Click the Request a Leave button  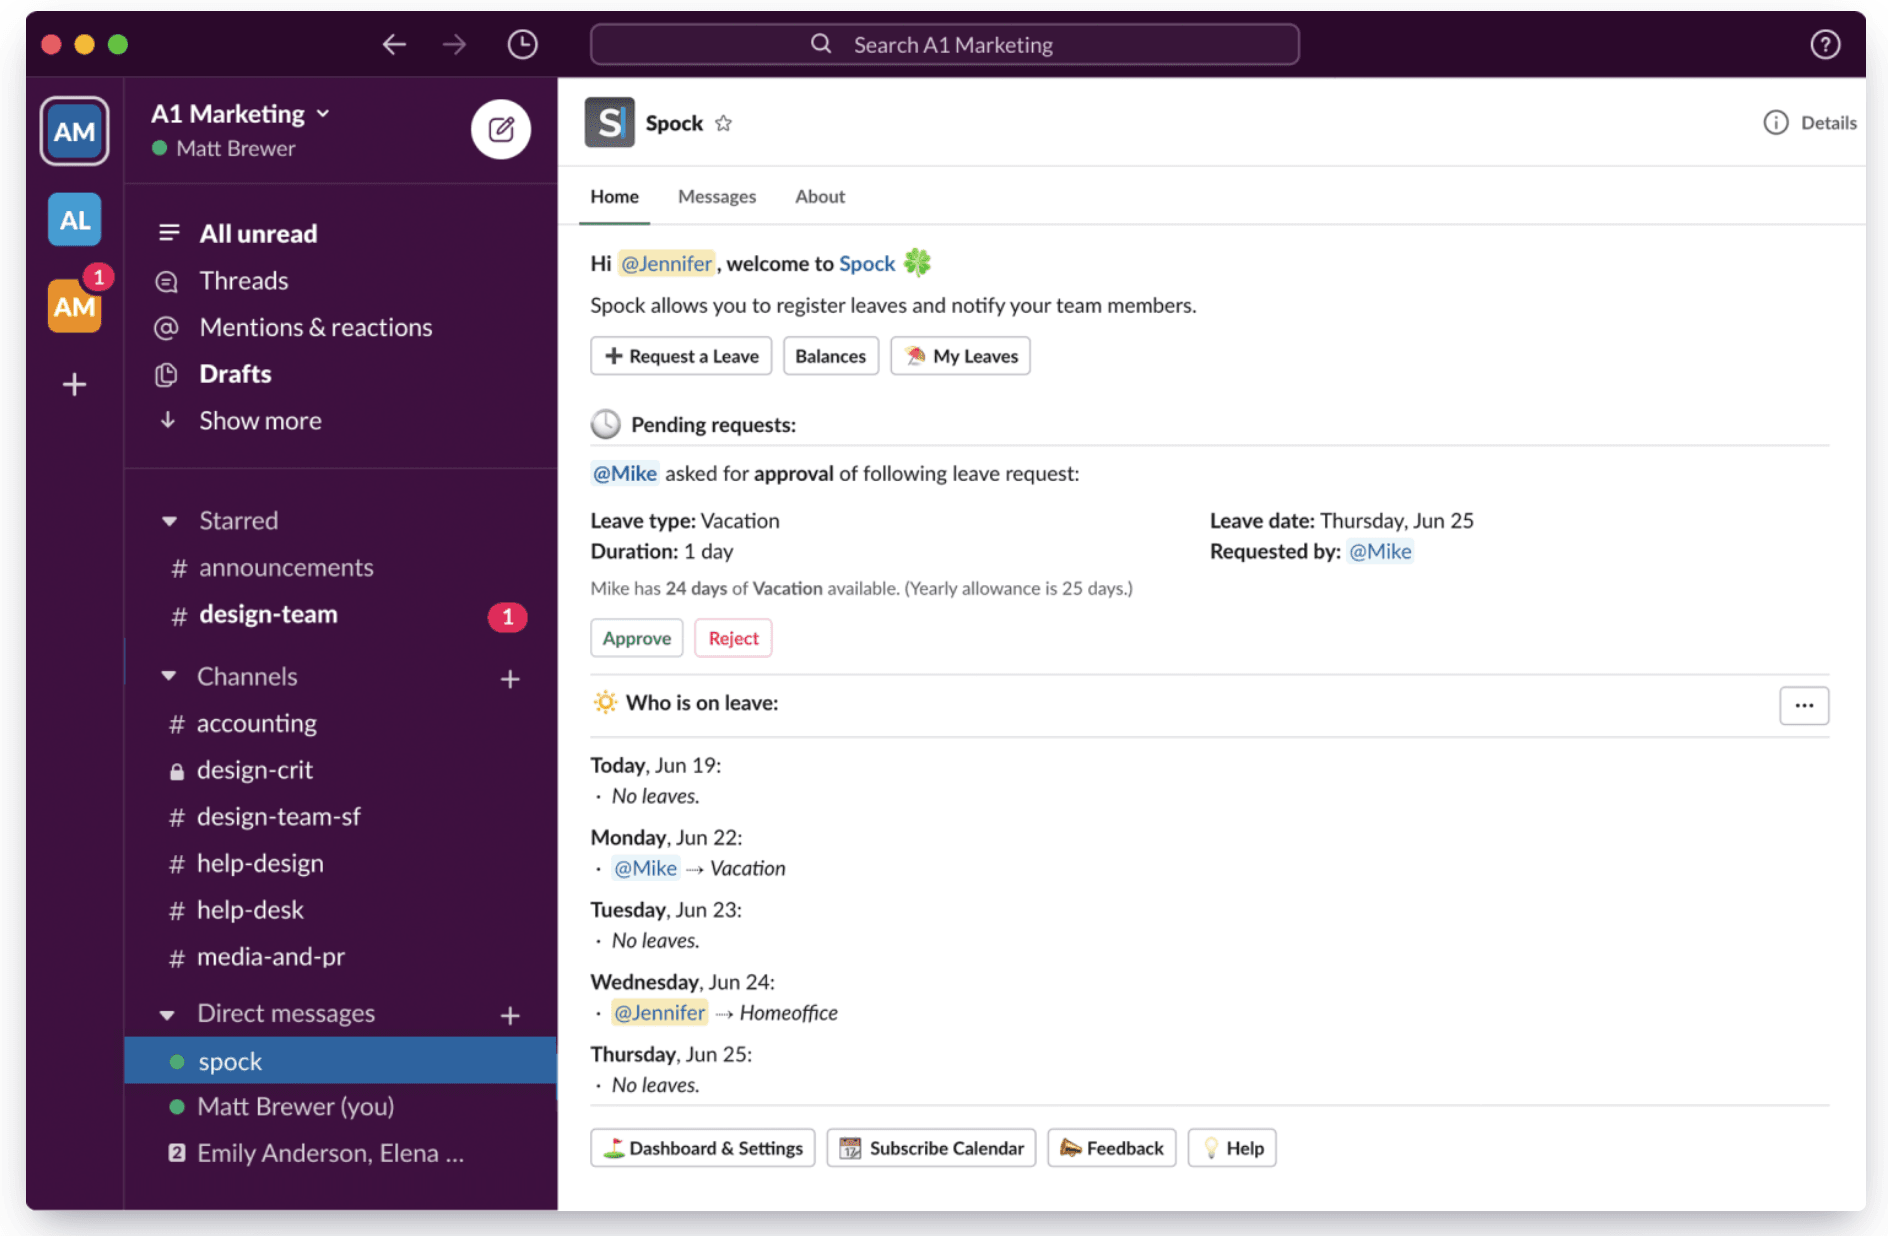[x=681, y=356]
